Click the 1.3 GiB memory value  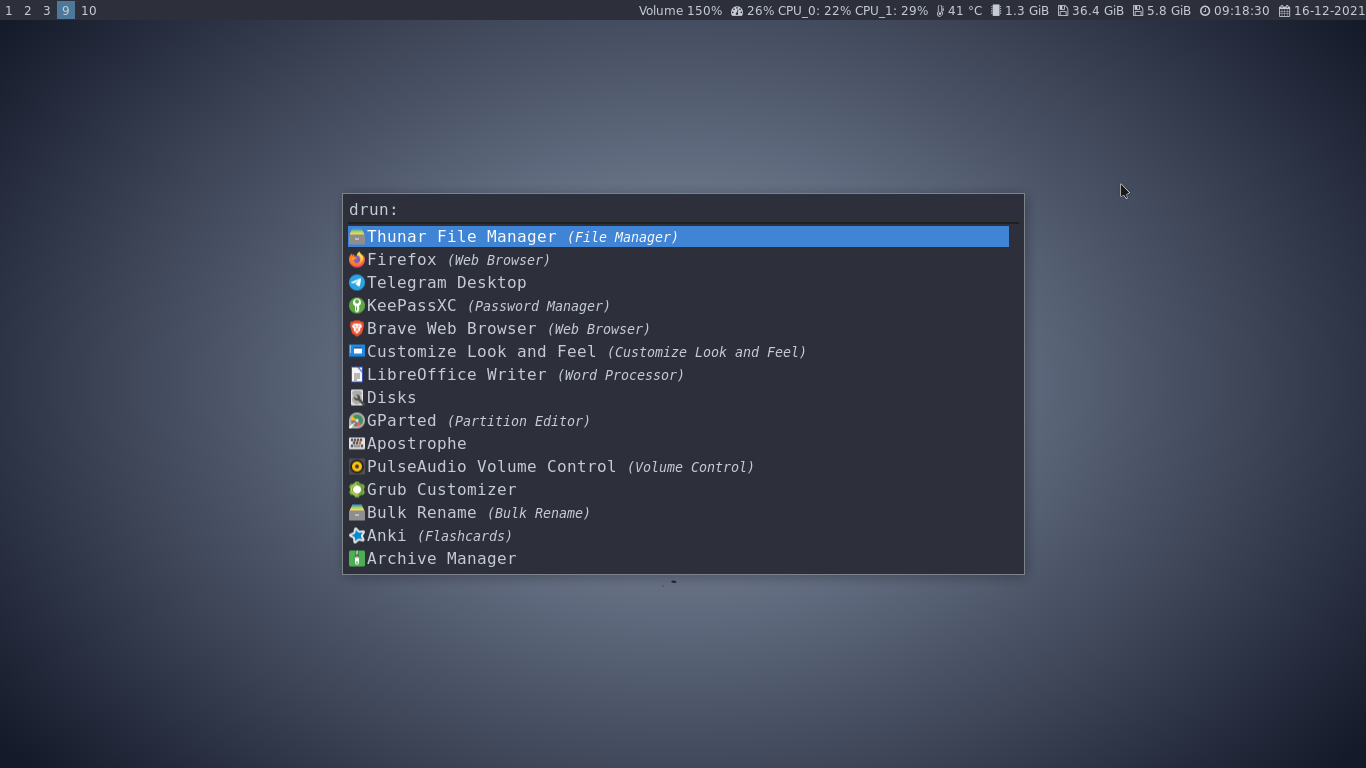1027,11
